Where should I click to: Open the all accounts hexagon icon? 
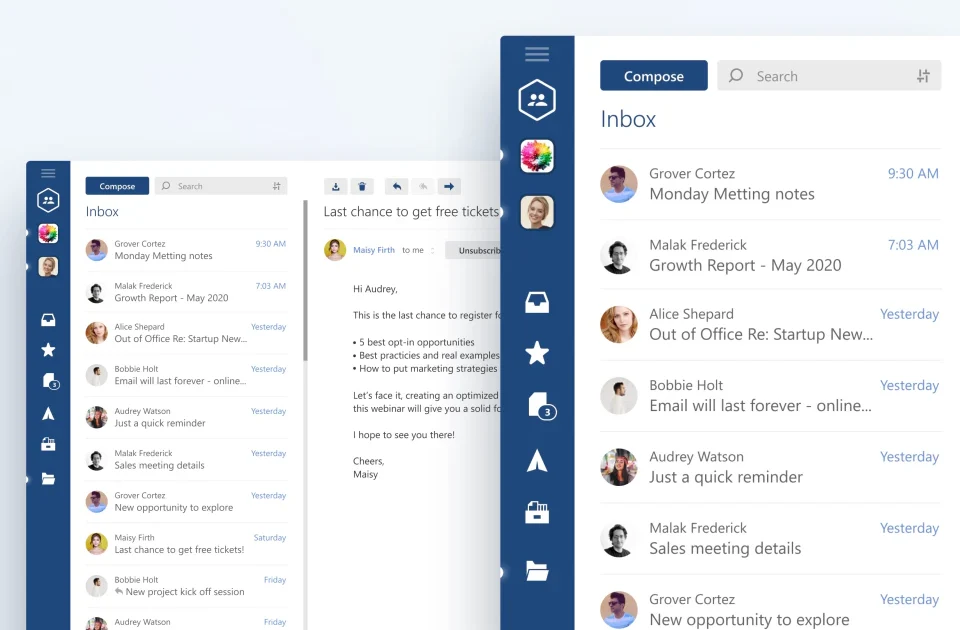pos(537,100)
